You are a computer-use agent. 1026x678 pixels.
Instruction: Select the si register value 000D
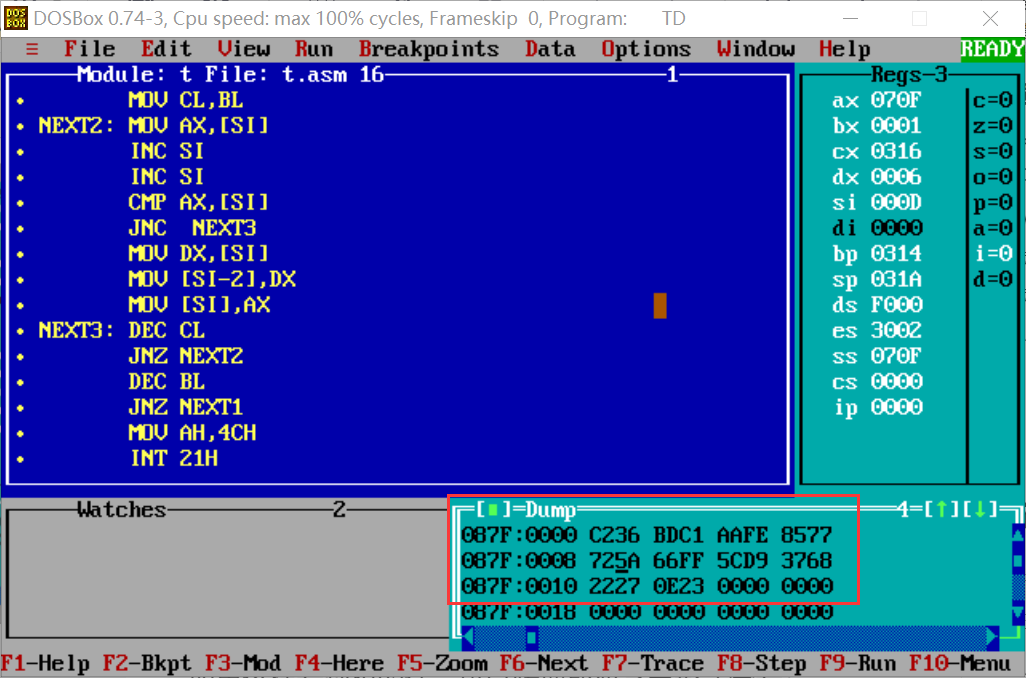[896, 202]
